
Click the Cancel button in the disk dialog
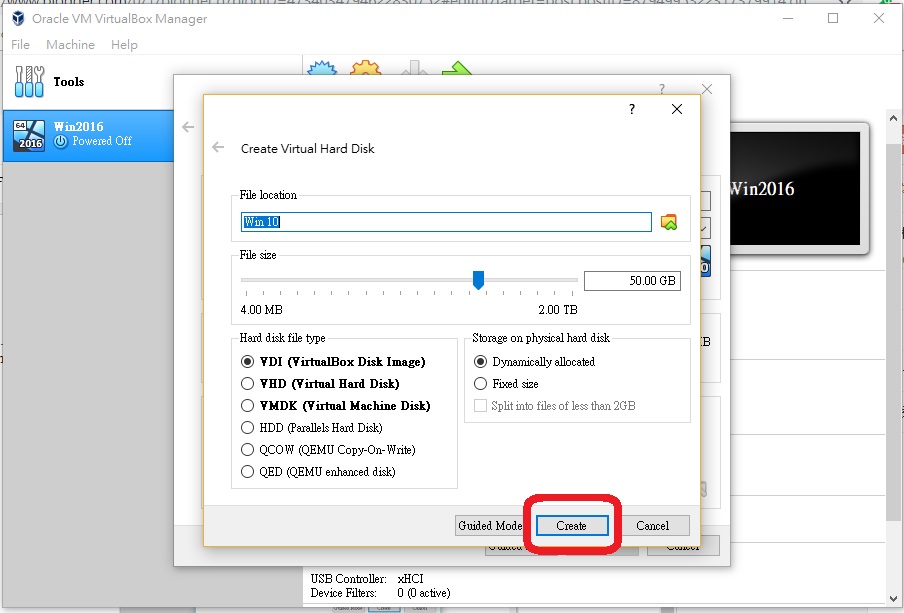653,525
